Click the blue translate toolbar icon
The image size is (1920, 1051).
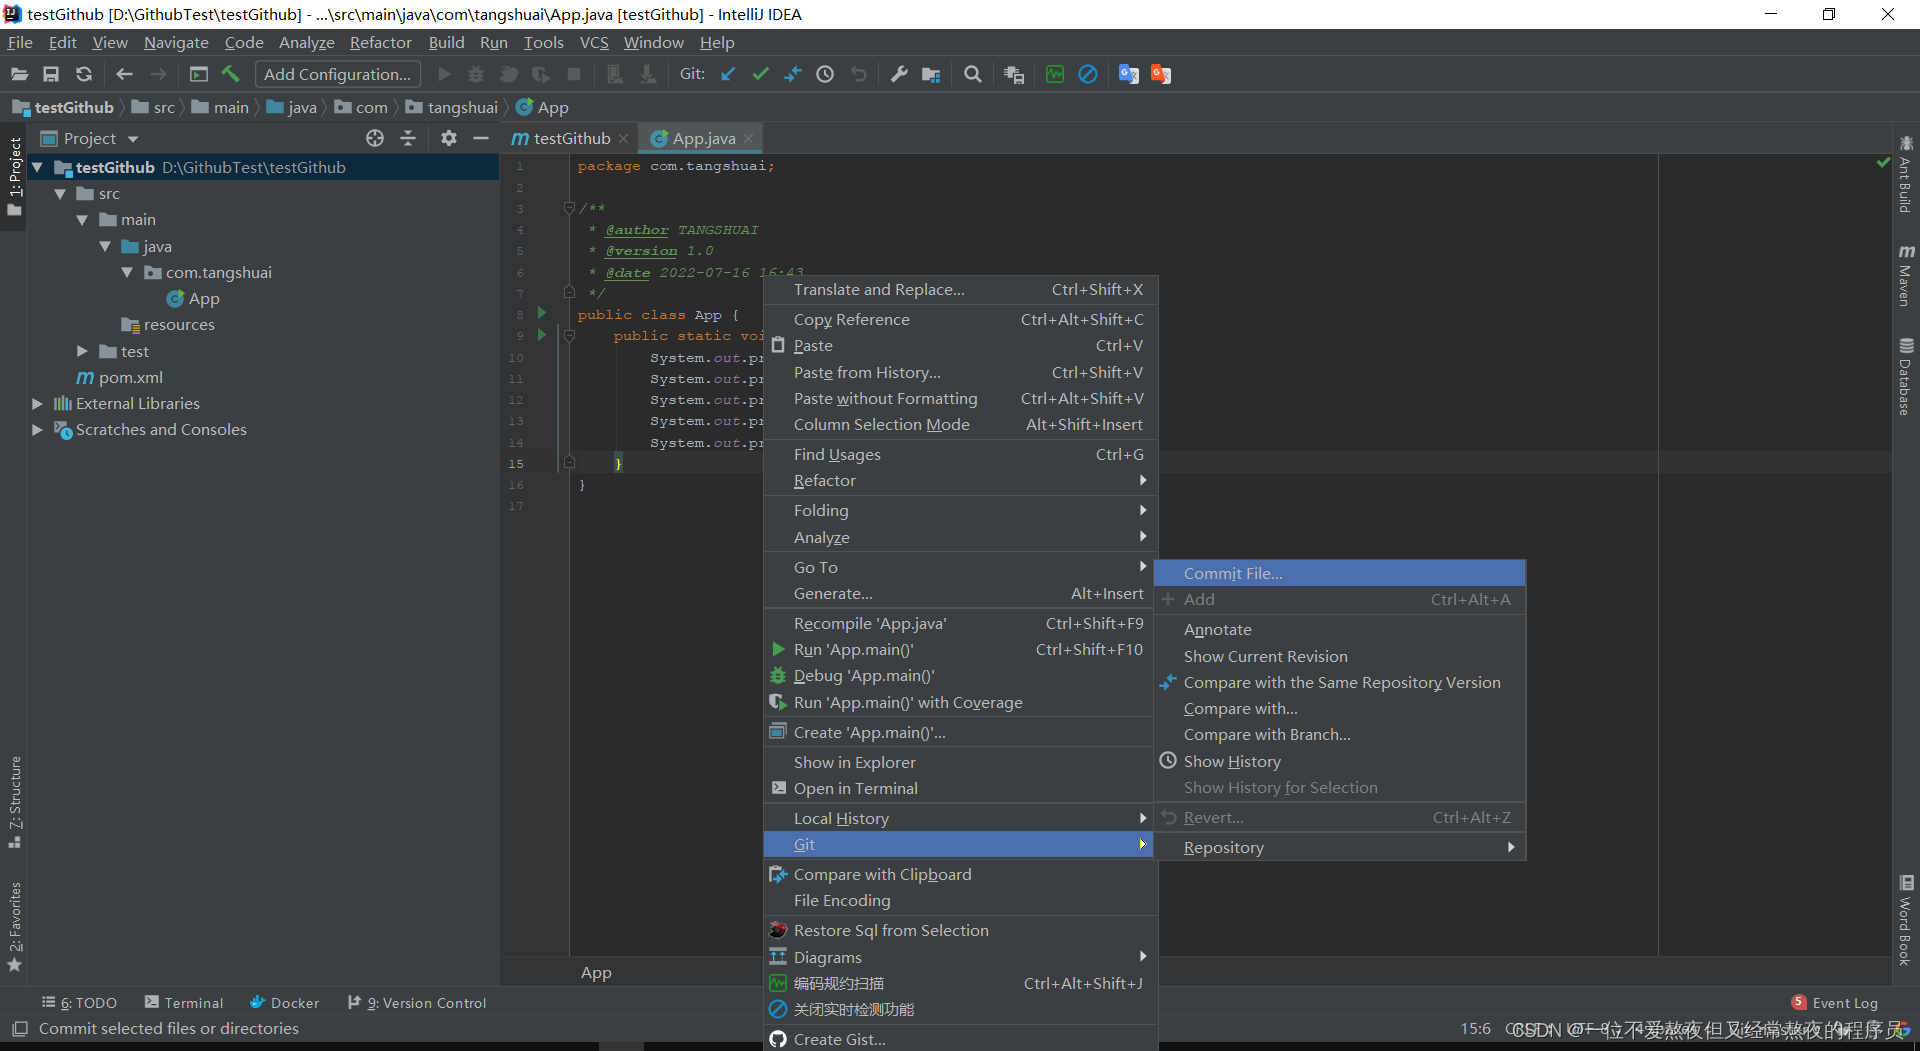(1129, 74)
